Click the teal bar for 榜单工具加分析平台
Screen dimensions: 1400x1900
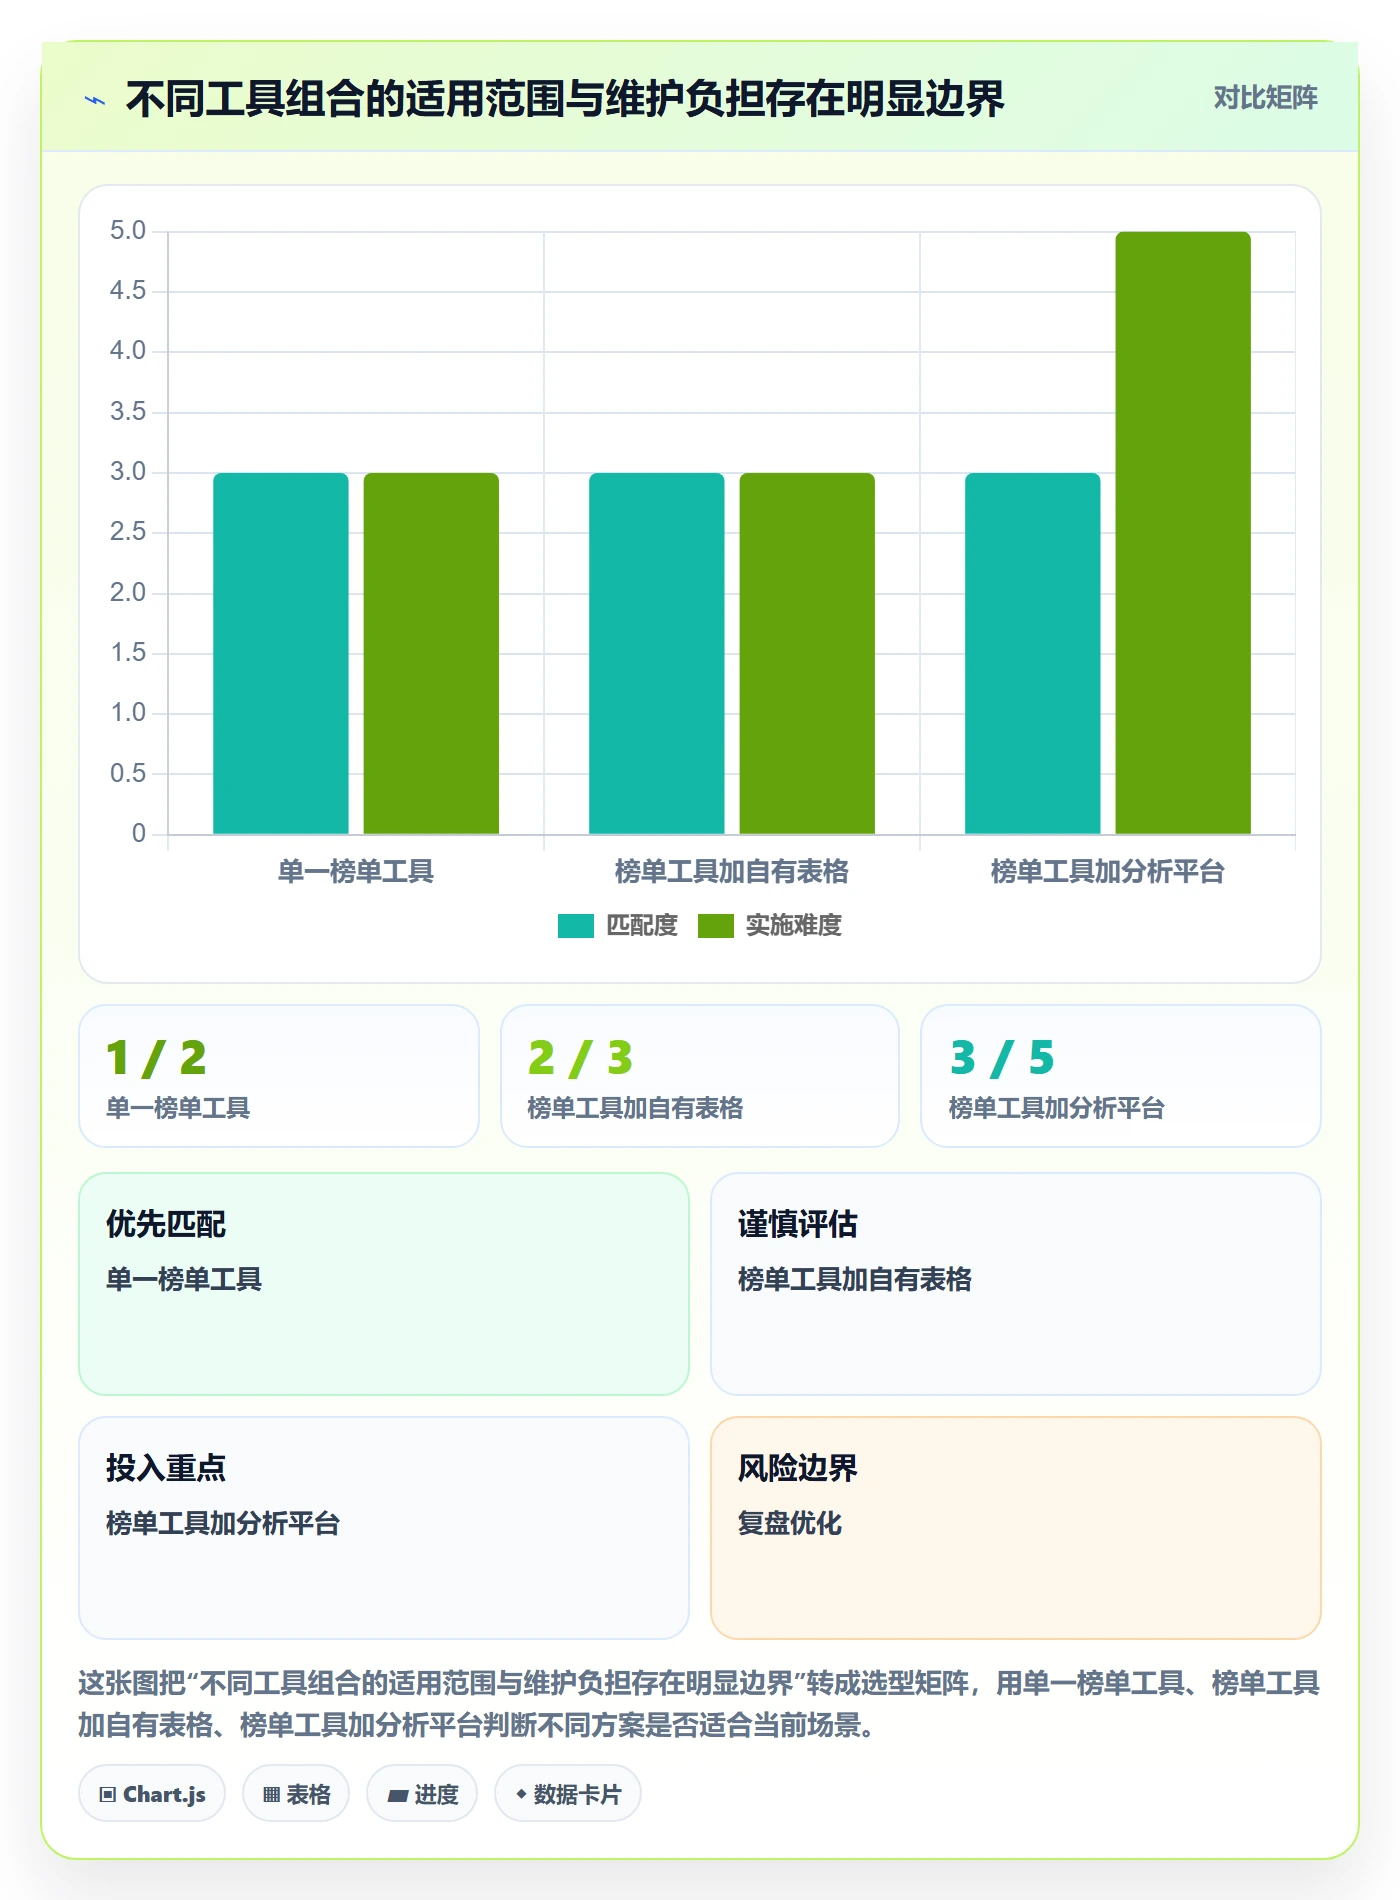pyautogui.click(x=1033, y=653)
